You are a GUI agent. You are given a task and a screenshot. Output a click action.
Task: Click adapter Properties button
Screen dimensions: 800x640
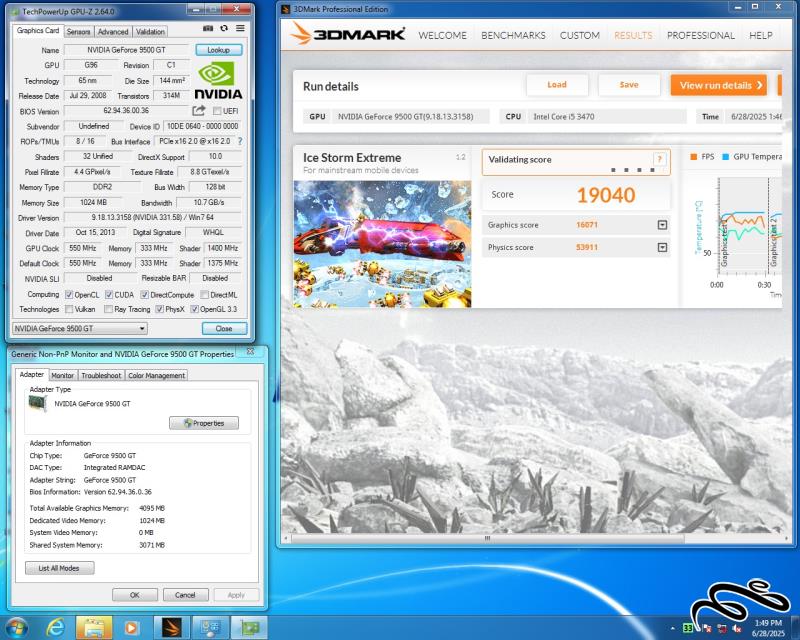[204, 423]
